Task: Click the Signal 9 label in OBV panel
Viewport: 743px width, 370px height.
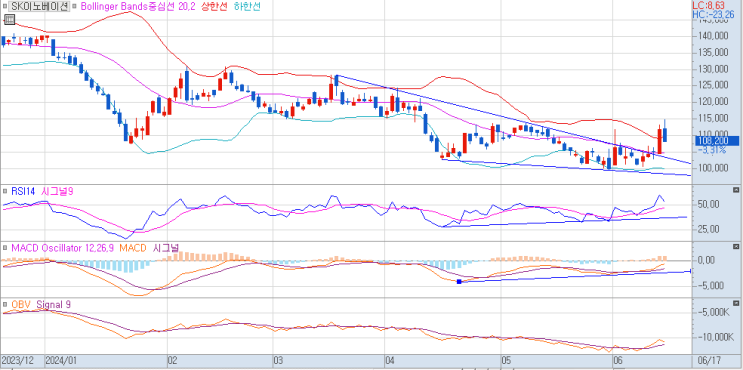Action: (x=54, y=305)
